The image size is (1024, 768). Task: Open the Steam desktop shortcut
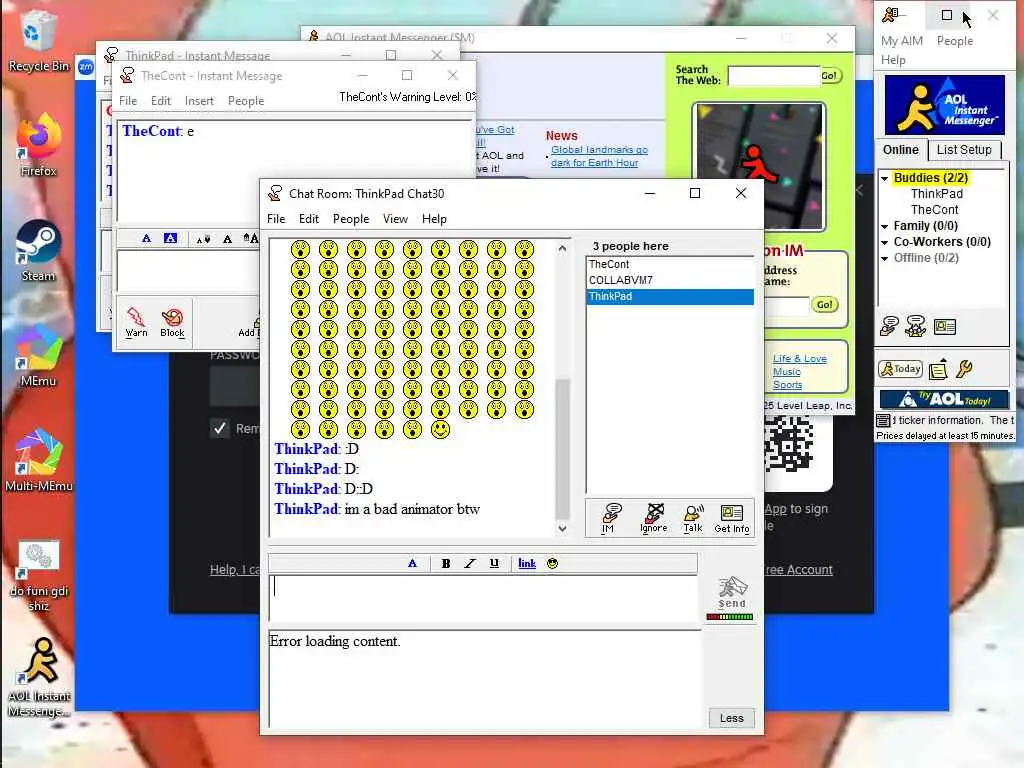pos(39,251)
